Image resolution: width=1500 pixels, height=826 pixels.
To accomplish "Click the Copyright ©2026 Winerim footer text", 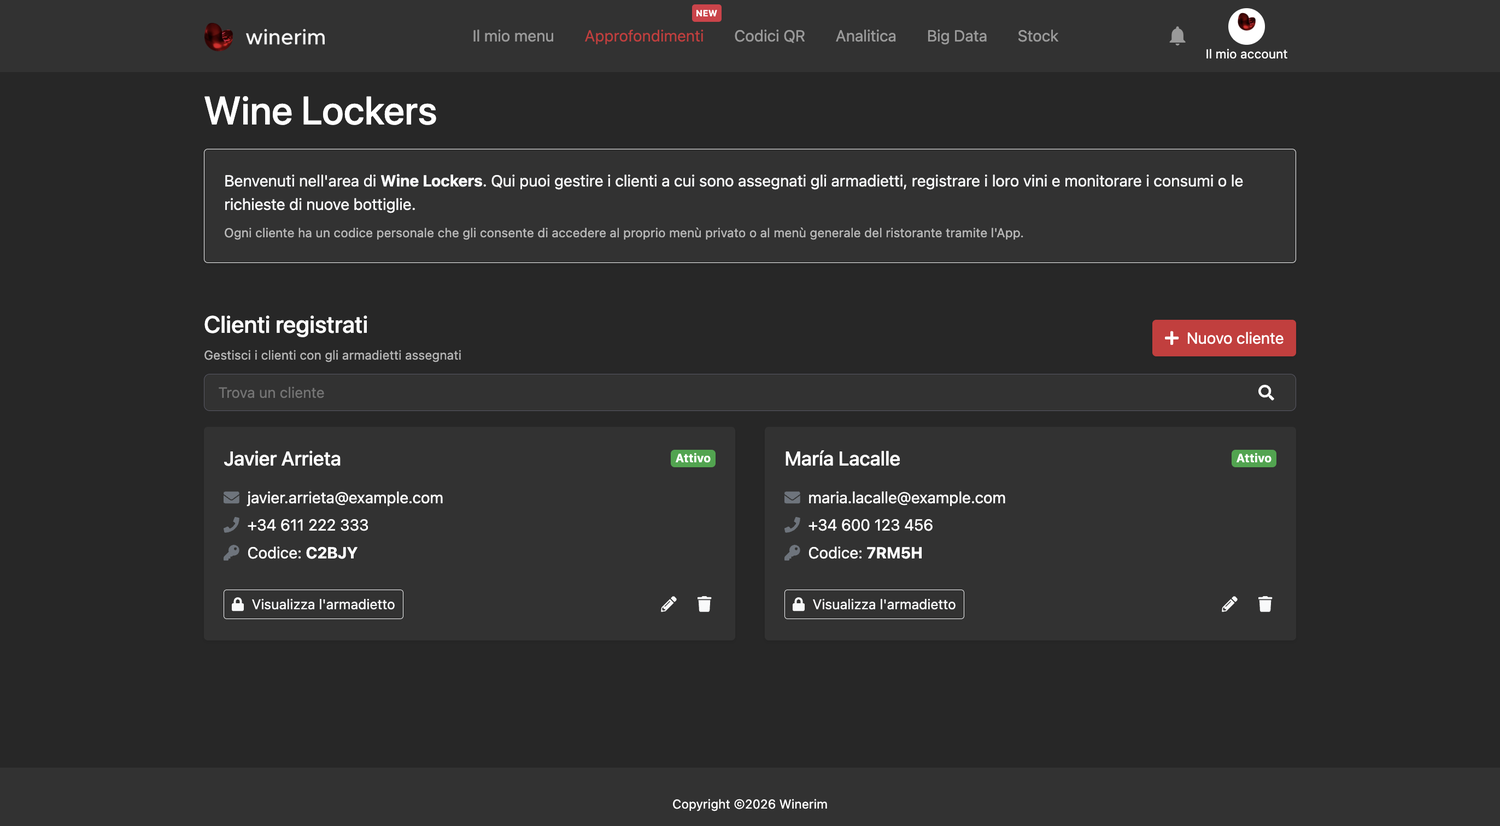I will (750, 804).
